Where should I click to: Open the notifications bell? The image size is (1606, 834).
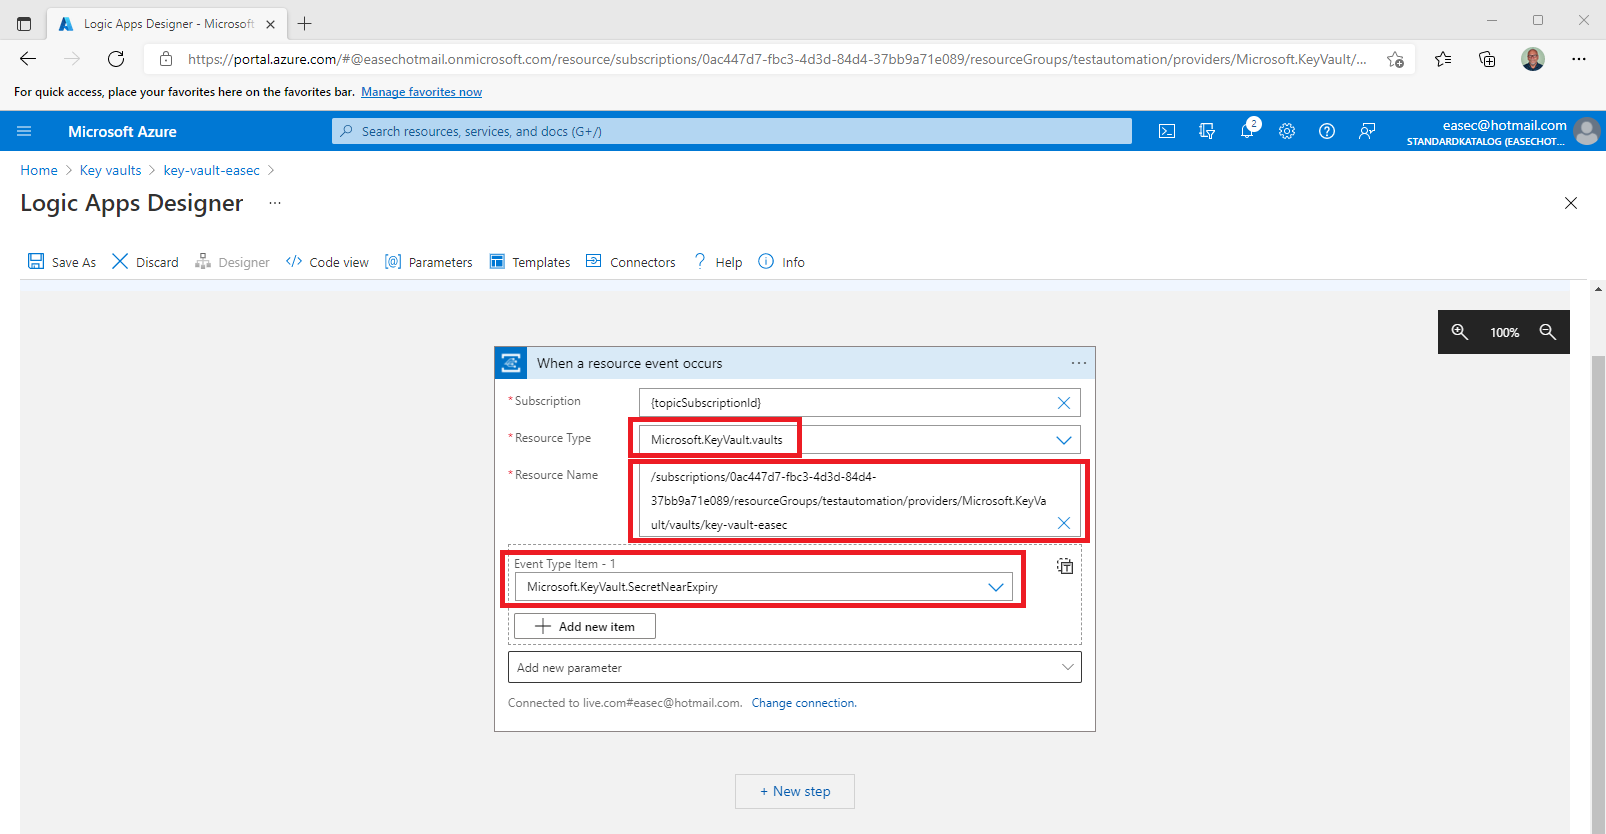(x=1247, y=131)
